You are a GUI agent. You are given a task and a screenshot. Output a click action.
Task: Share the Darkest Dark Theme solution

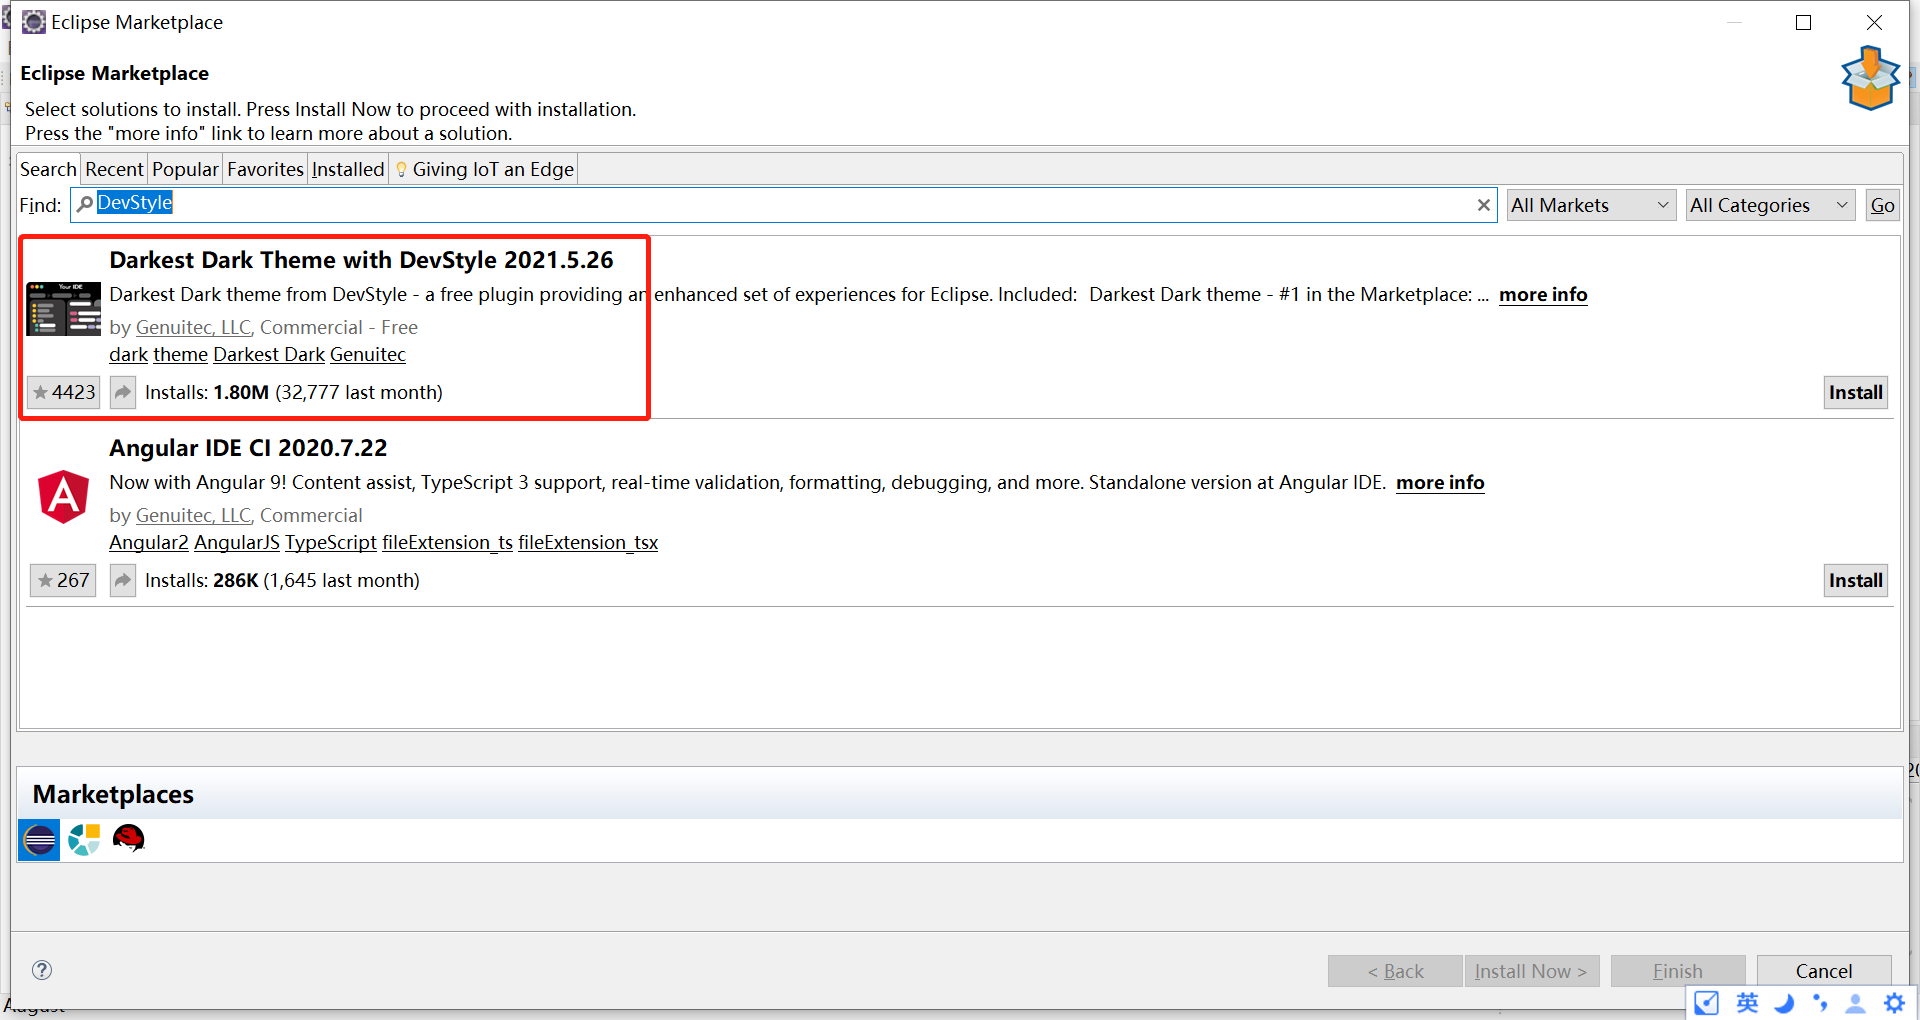(123, 392)
